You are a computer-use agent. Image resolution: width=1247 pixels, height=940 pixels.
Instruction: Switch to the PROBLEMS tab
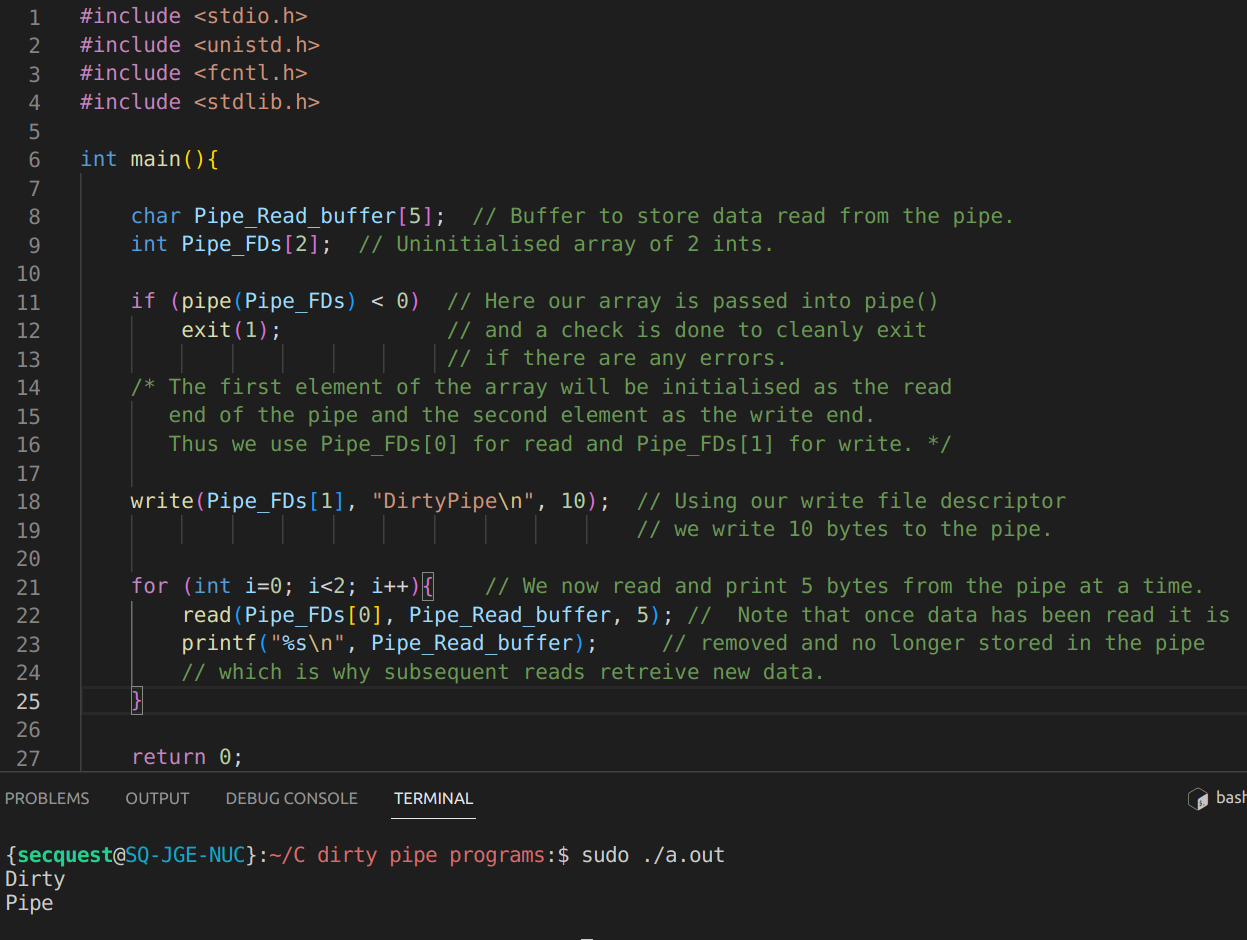point(47,798)
